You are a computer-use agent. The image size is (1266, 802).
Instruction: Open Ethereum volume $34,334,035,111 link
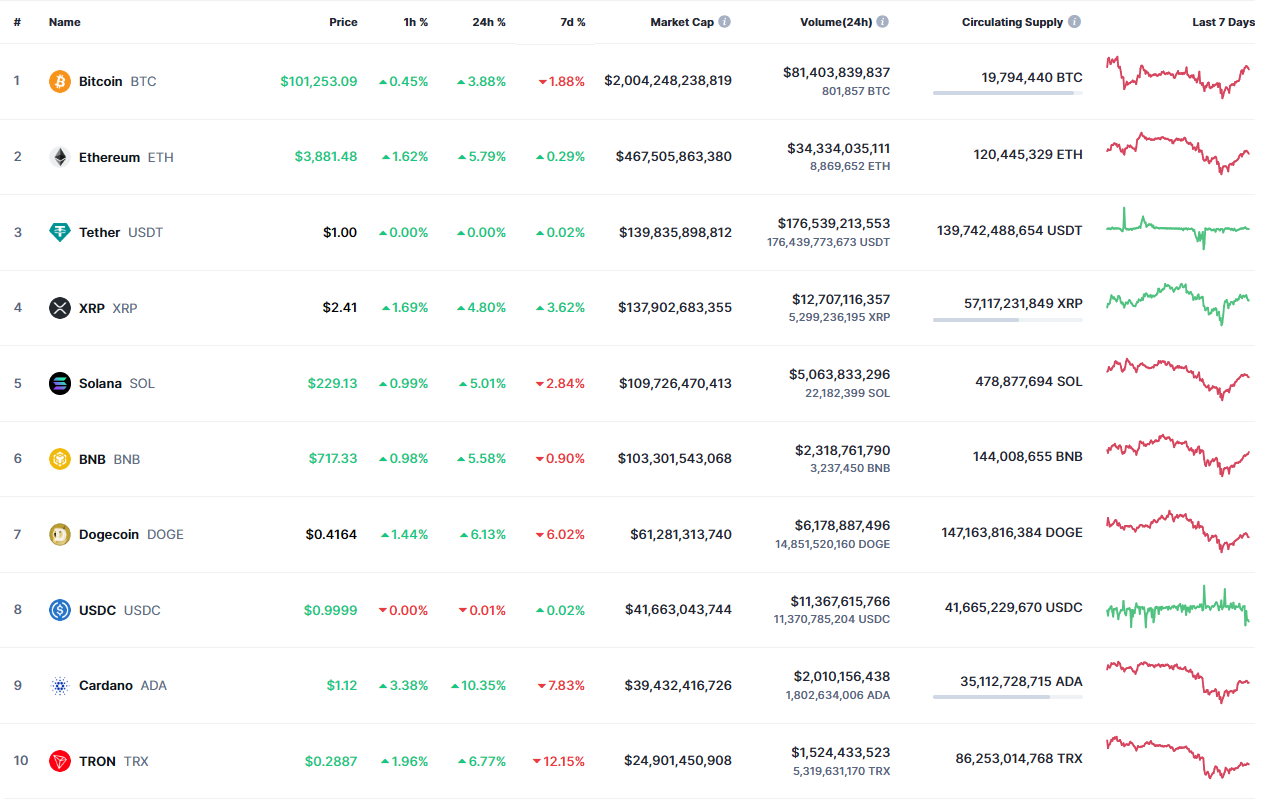coord(838,148)
